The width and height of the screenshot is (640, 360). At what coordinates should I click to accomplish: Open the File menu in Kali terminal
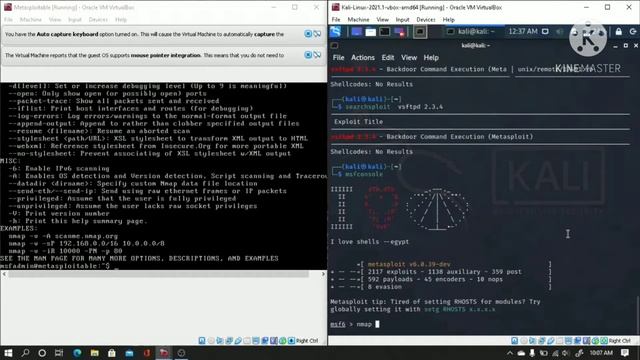click(x=338, y=58)
